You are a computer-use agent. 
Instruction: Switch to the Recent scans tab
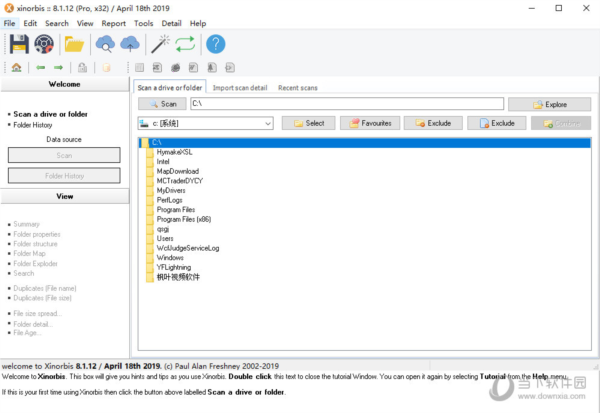coord(298,88)
